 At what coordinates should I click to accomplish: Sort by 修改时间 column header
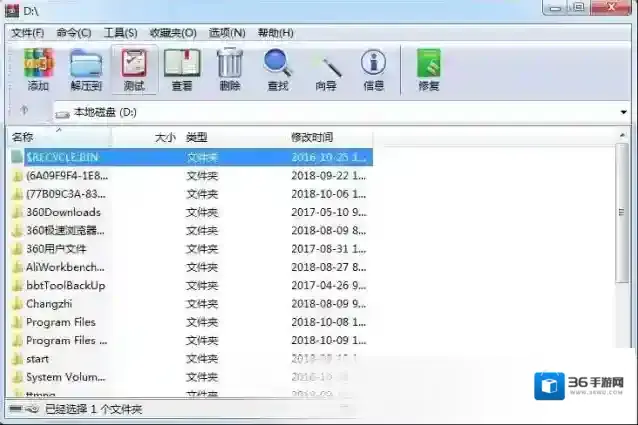[x=330, y=137]
